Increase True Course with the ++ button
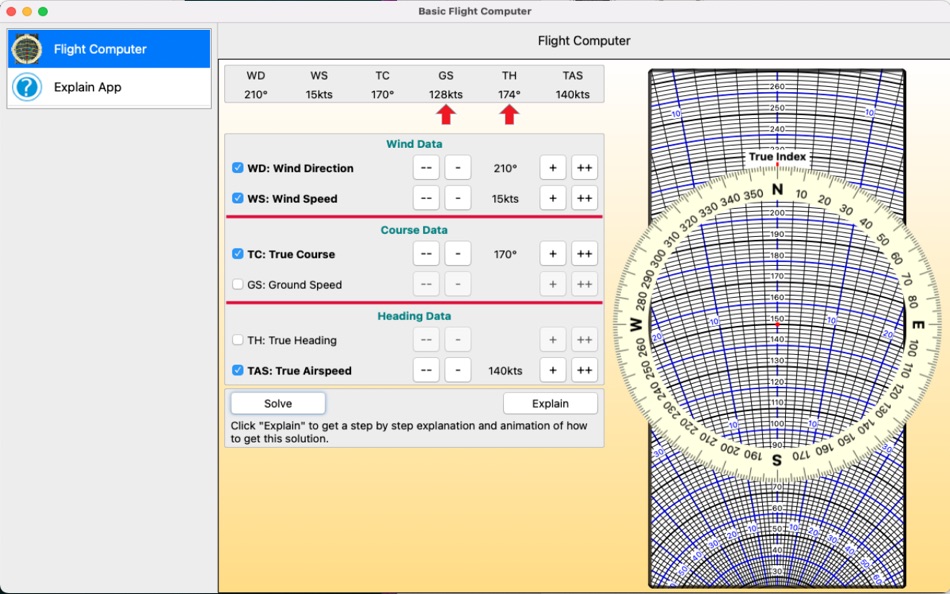950x594 pixels. 584,254
